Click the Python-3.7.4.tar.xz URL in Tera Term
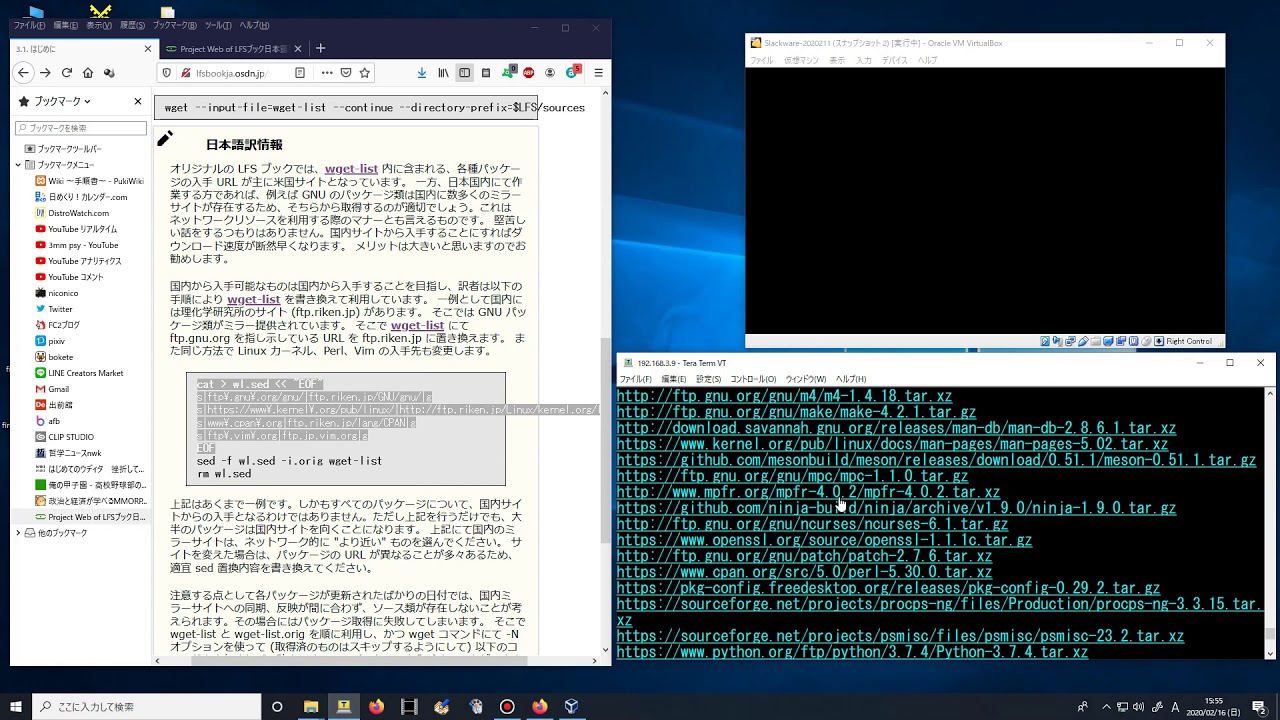 (852, 652)
